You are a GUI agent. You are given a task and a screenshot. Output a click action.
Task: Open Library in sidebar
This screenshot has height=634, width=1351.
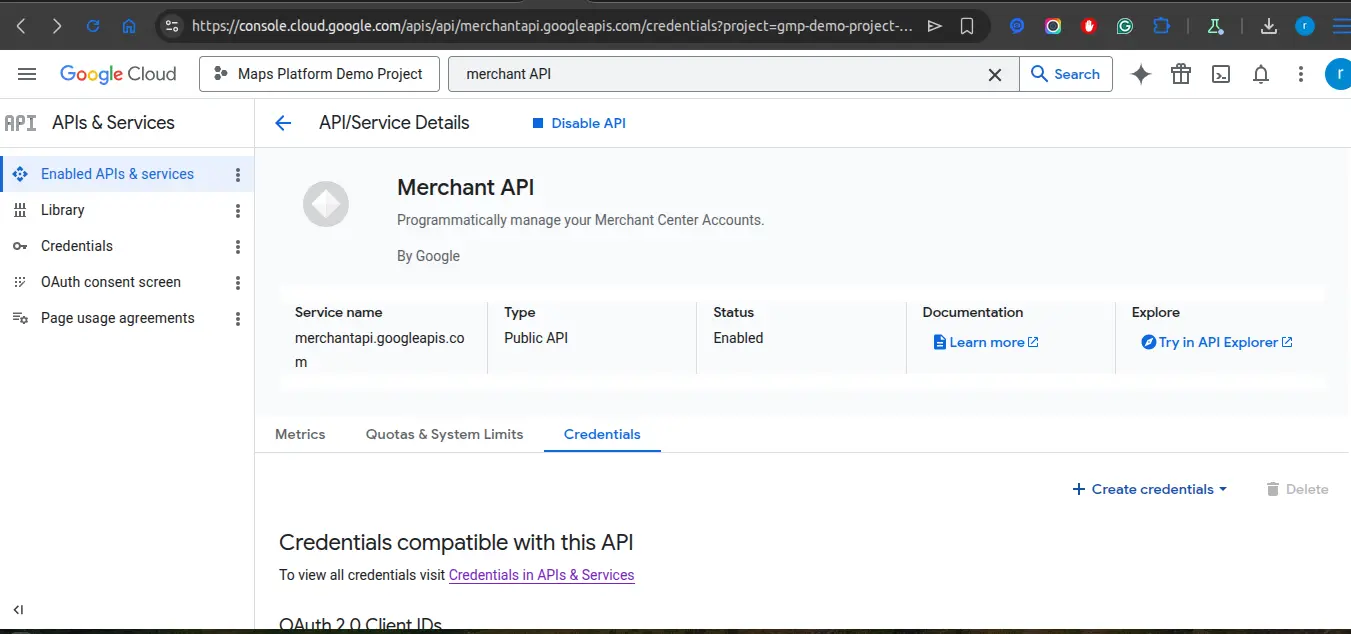[62, 210]
